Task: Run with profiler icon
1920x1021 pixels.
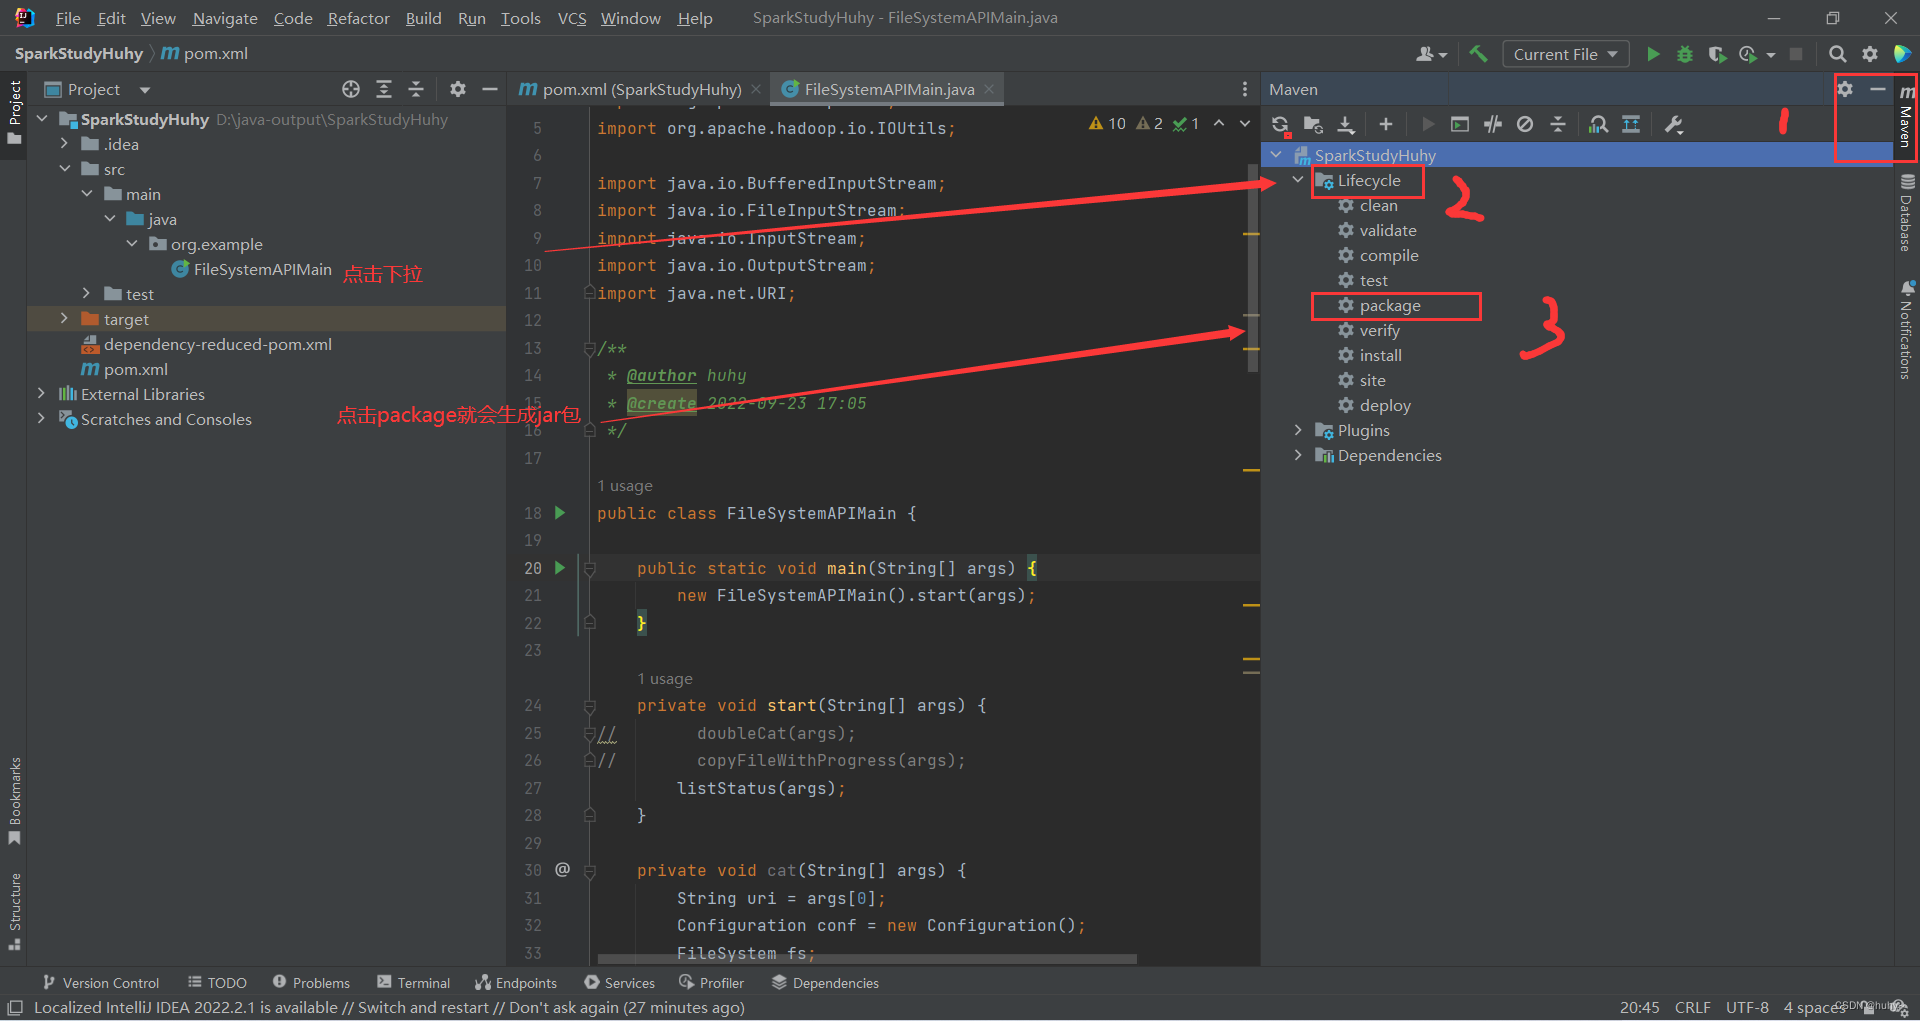Action: click(x=1749, y=54)
